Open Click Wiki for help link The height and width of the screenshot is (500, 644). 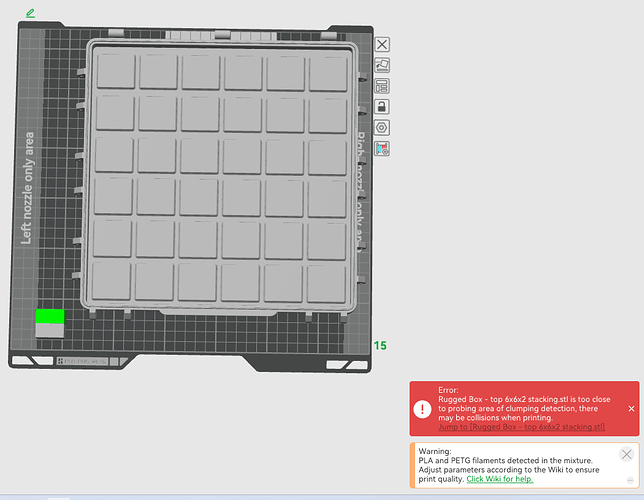pyautogui.click(x=500, y=479)
